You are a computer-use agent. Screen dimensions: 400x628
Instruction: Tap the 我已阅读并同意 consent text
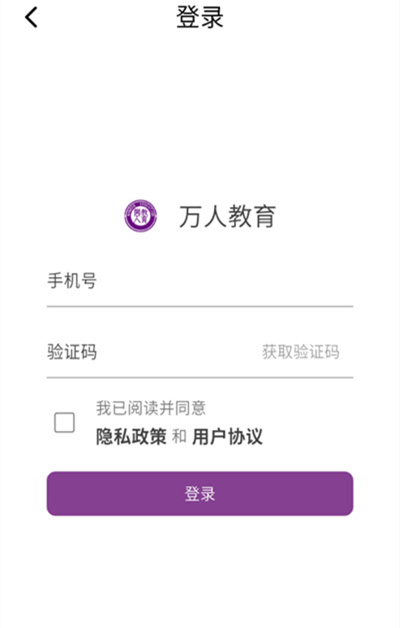[x=151, y=408]
